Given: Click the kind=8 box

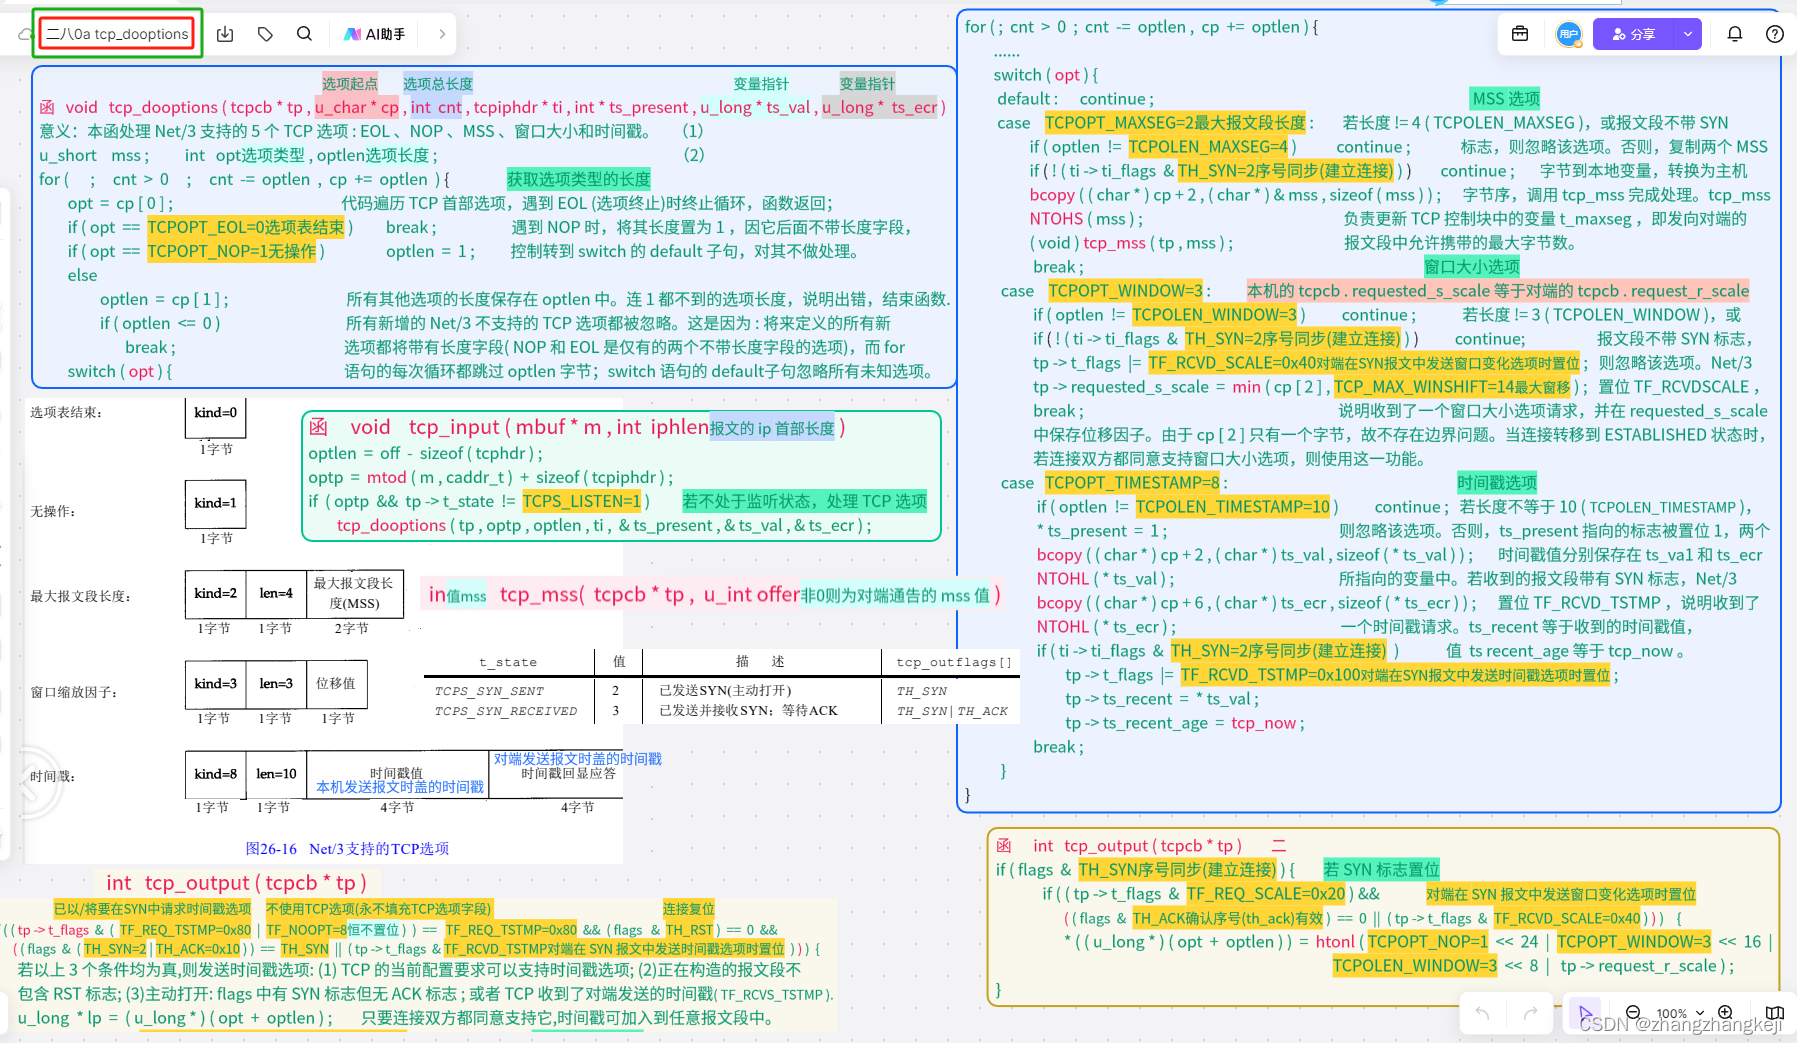Looking at the screenshot, I should click(215, 774).
